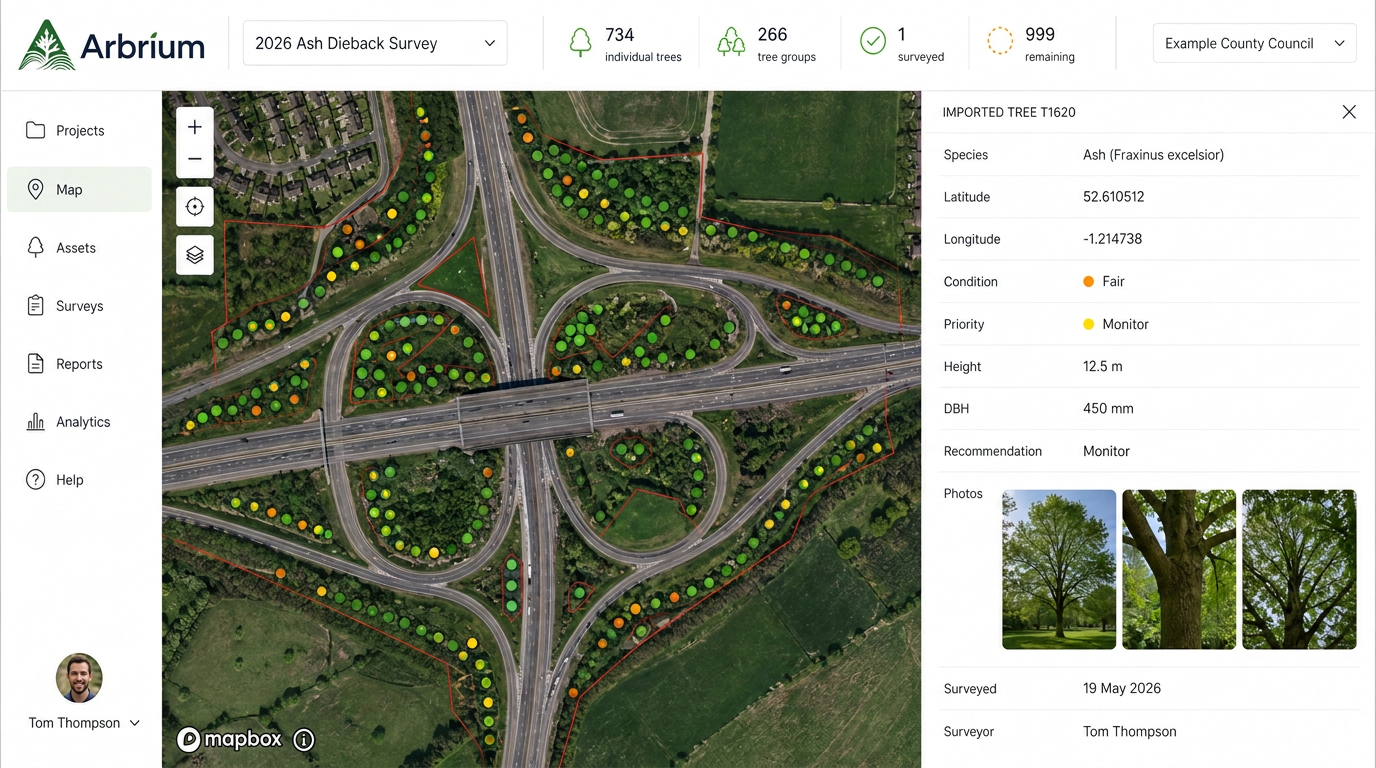
Task: Click the Mapbox logo
Action: click(x=230, y=739)
